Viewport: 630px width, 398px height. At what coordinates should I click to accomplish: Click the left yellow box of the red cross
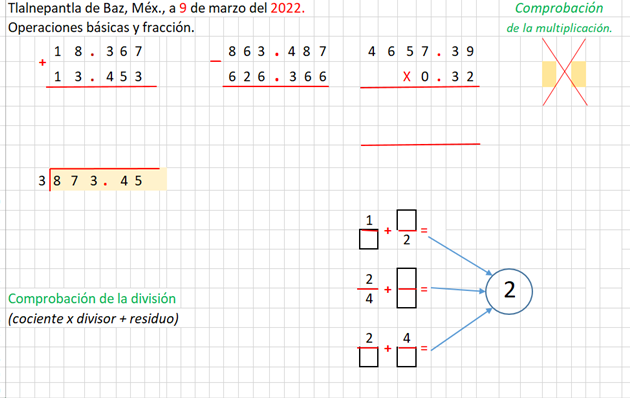click(549, 74)
